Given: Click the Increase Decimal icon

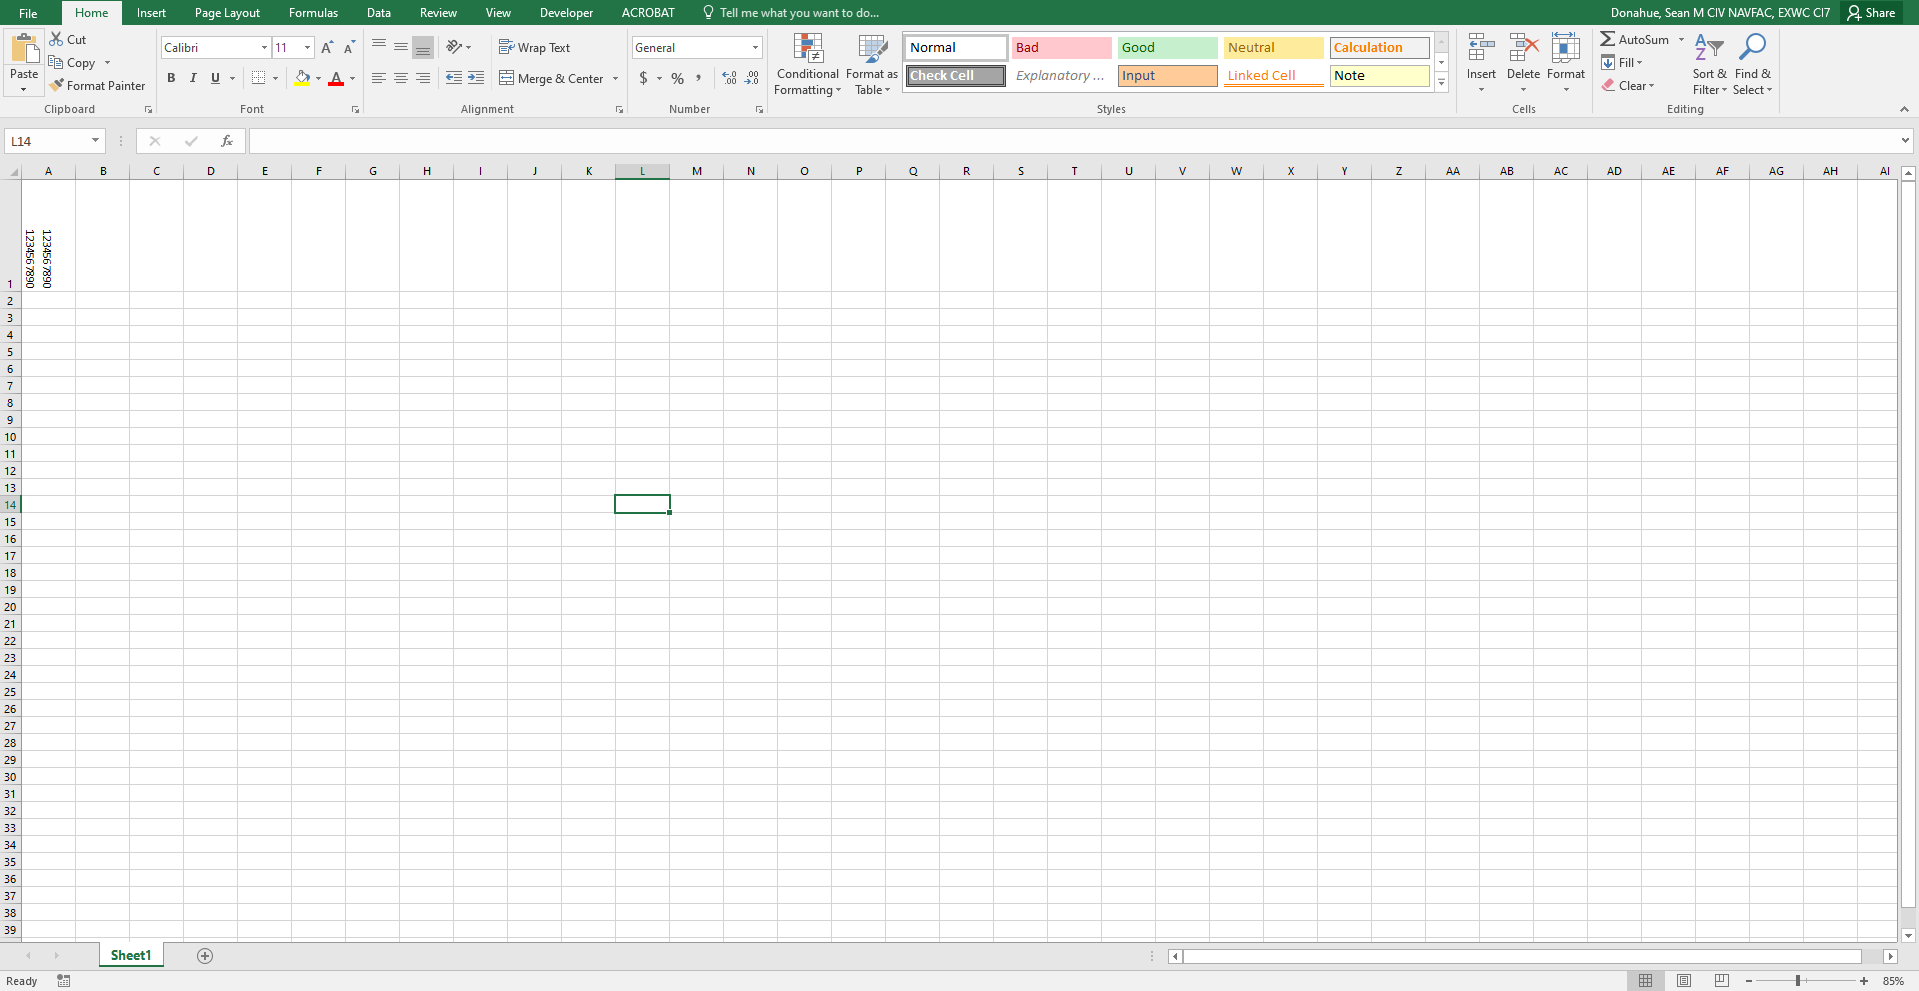Looking at the screenshot, I should click(729, 78).
